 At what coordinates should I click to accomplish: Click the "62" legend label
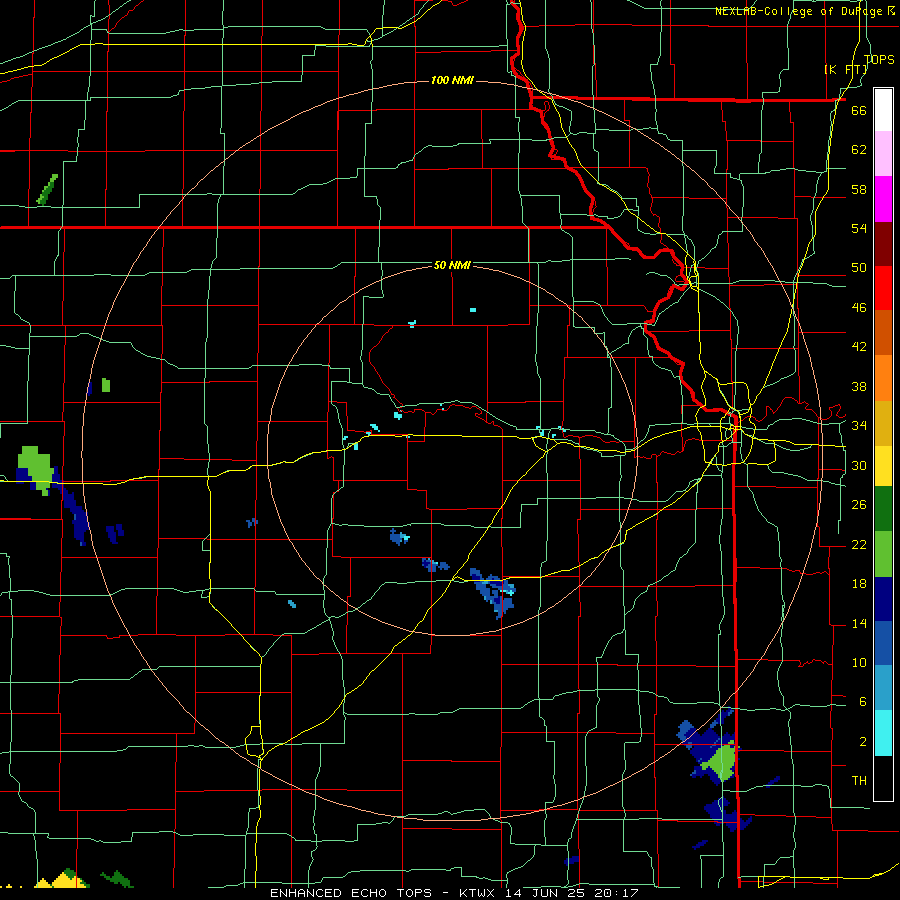tap(859, 150)
